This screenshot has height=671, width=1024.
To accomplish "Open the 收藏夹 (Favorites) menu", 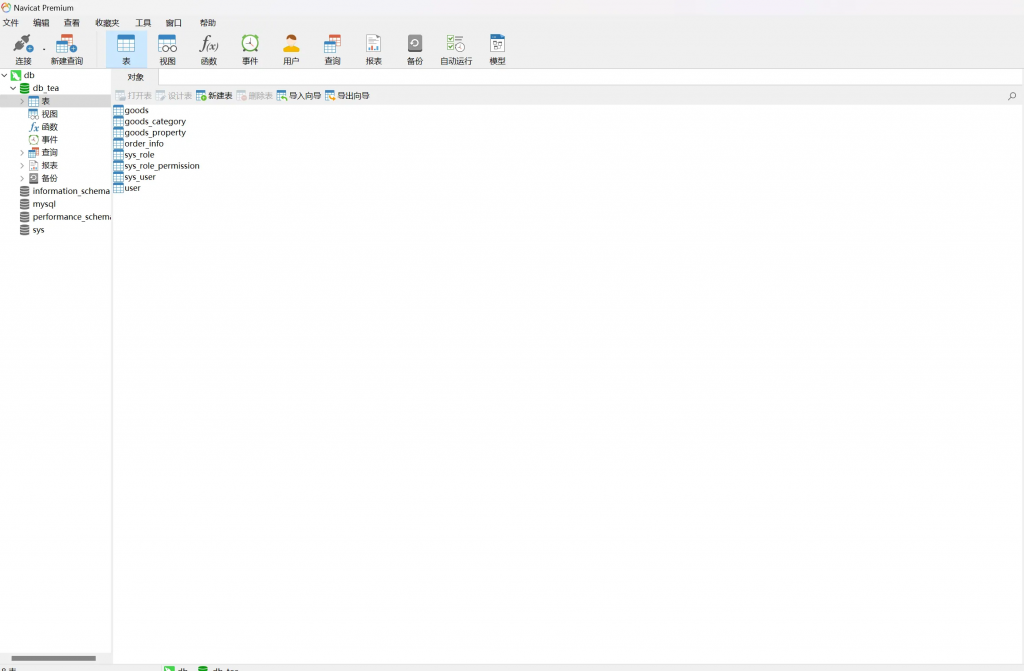I will pos(107,22).
